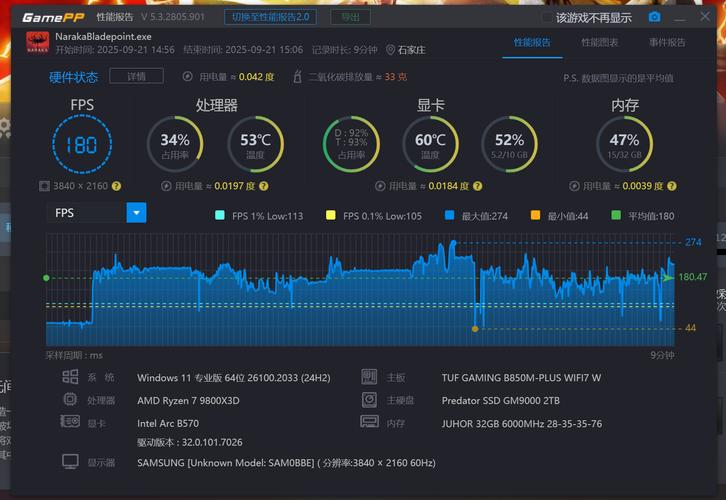Viewport: 726px width, 500px height.
Task: Click the location pin icon by 石家庄
Action: [x=390, y=50]
